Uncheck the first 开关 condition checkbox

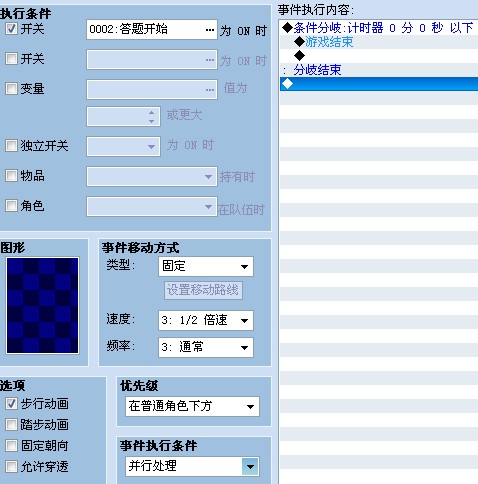pyautogui.click(x=11, y=29)
